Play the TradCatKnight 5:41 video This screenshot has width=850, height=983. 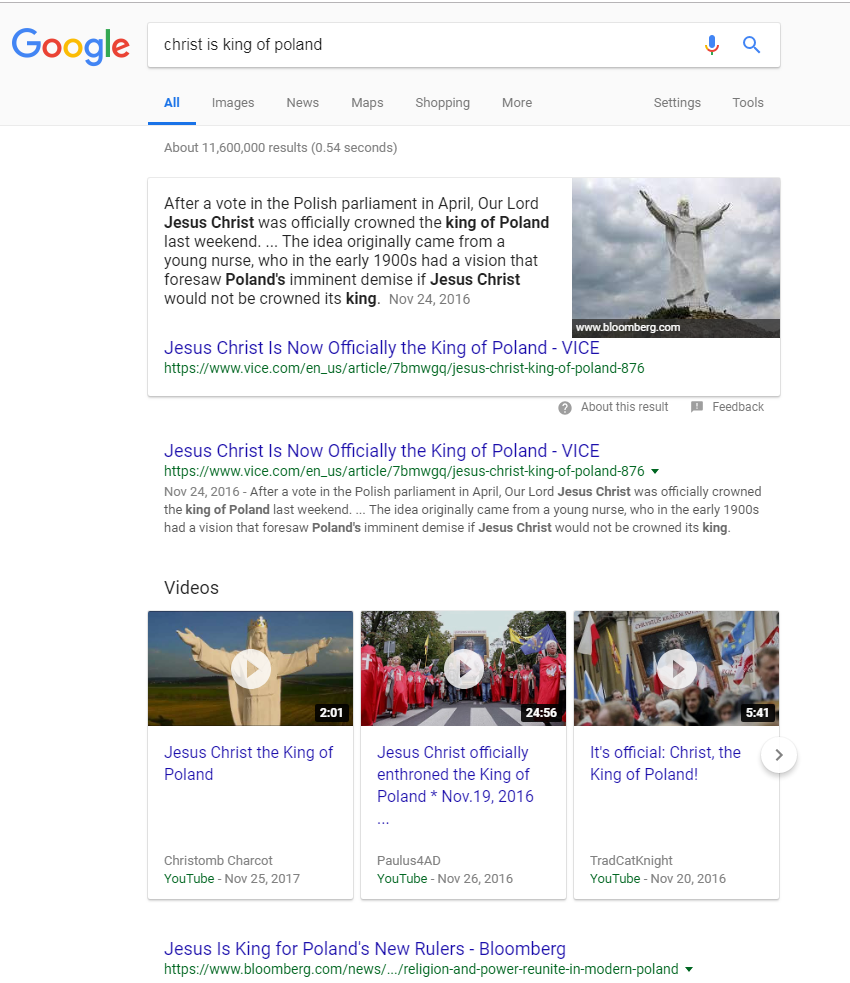pyautogui.click(x=676, y=669)
